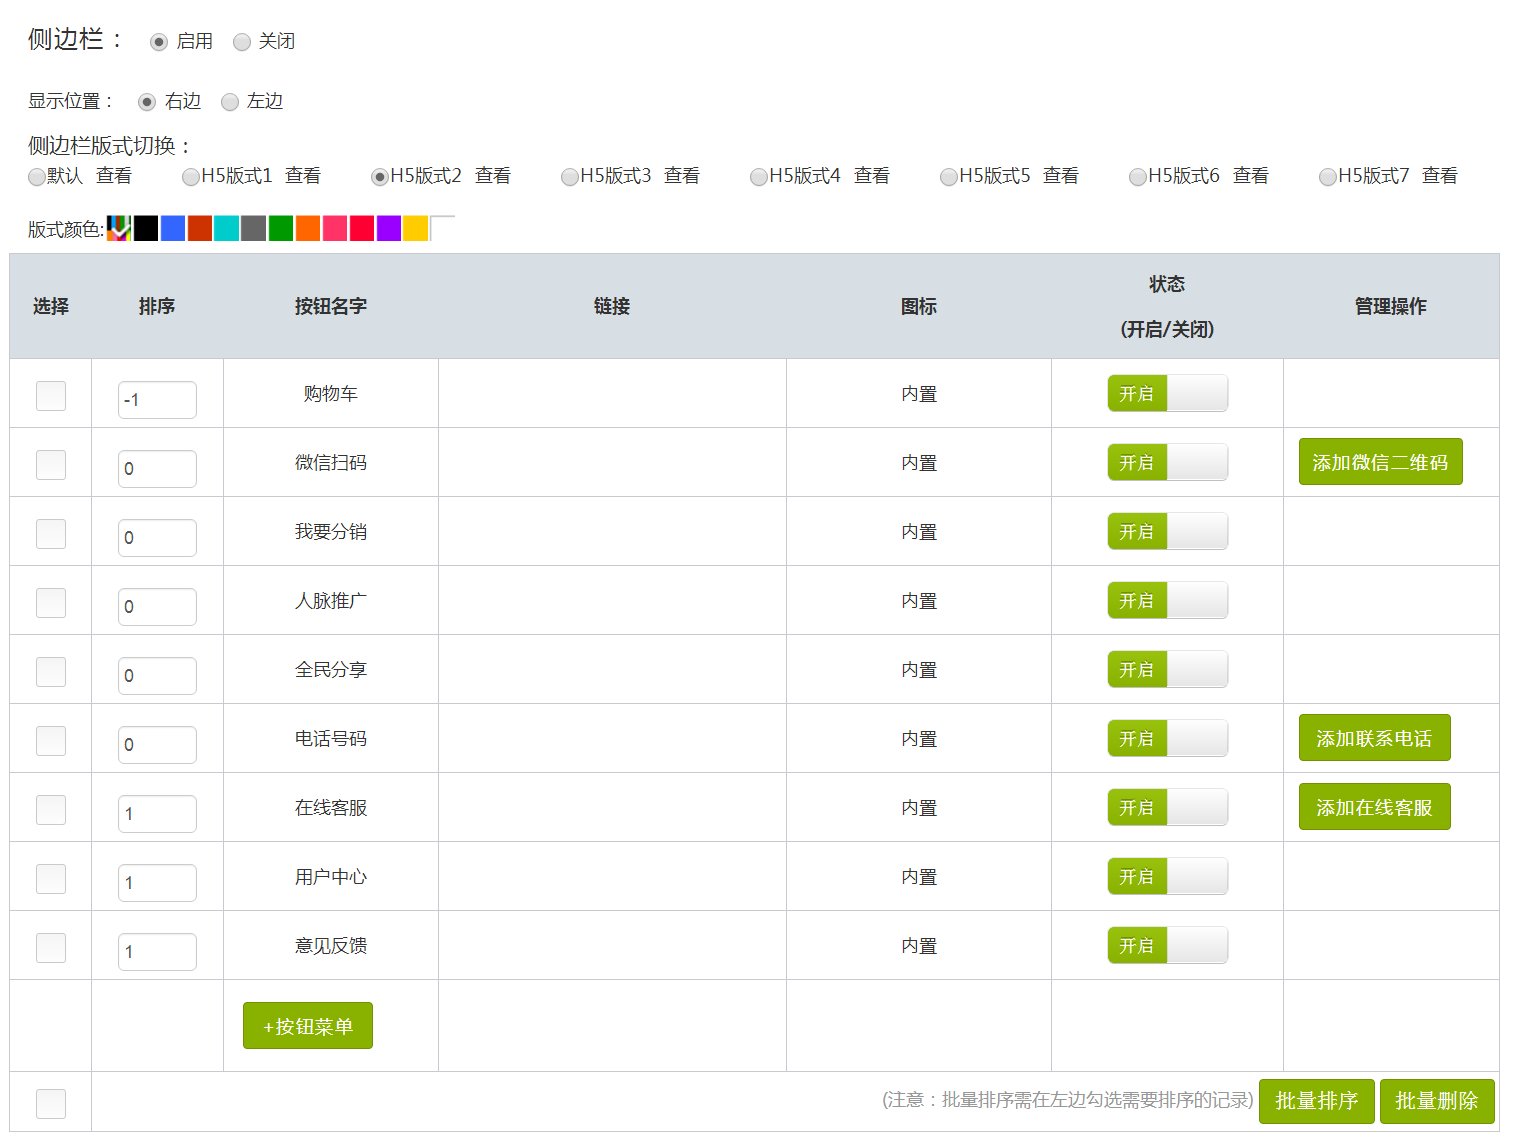Select the blue layout color swatch
This screenshot has height=1140, width=1515.
[x=173, y=228]
